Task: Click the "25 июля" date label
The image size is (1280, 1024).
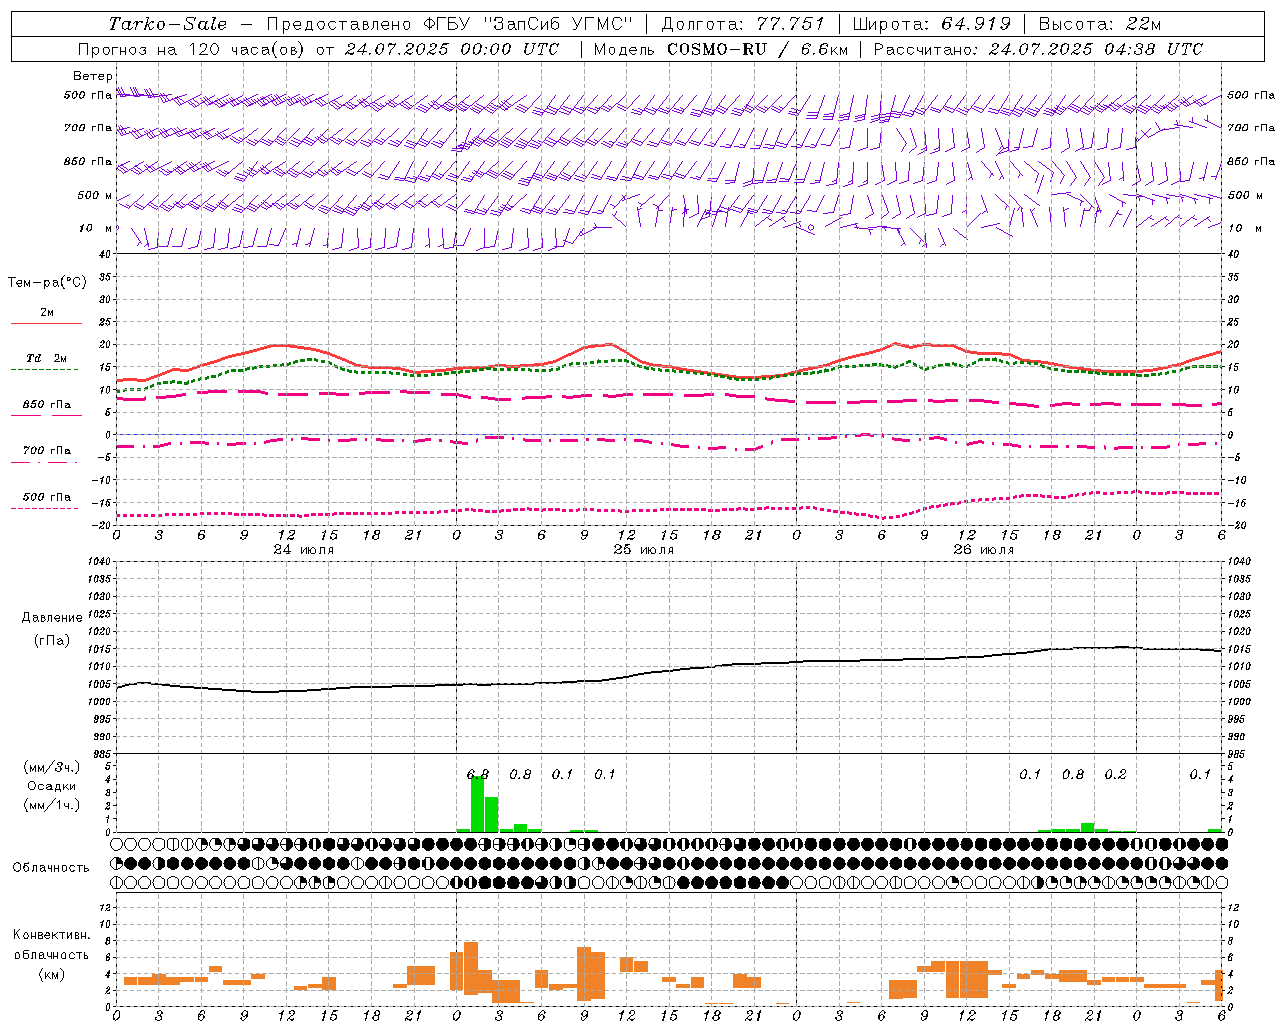Action: 644,549
